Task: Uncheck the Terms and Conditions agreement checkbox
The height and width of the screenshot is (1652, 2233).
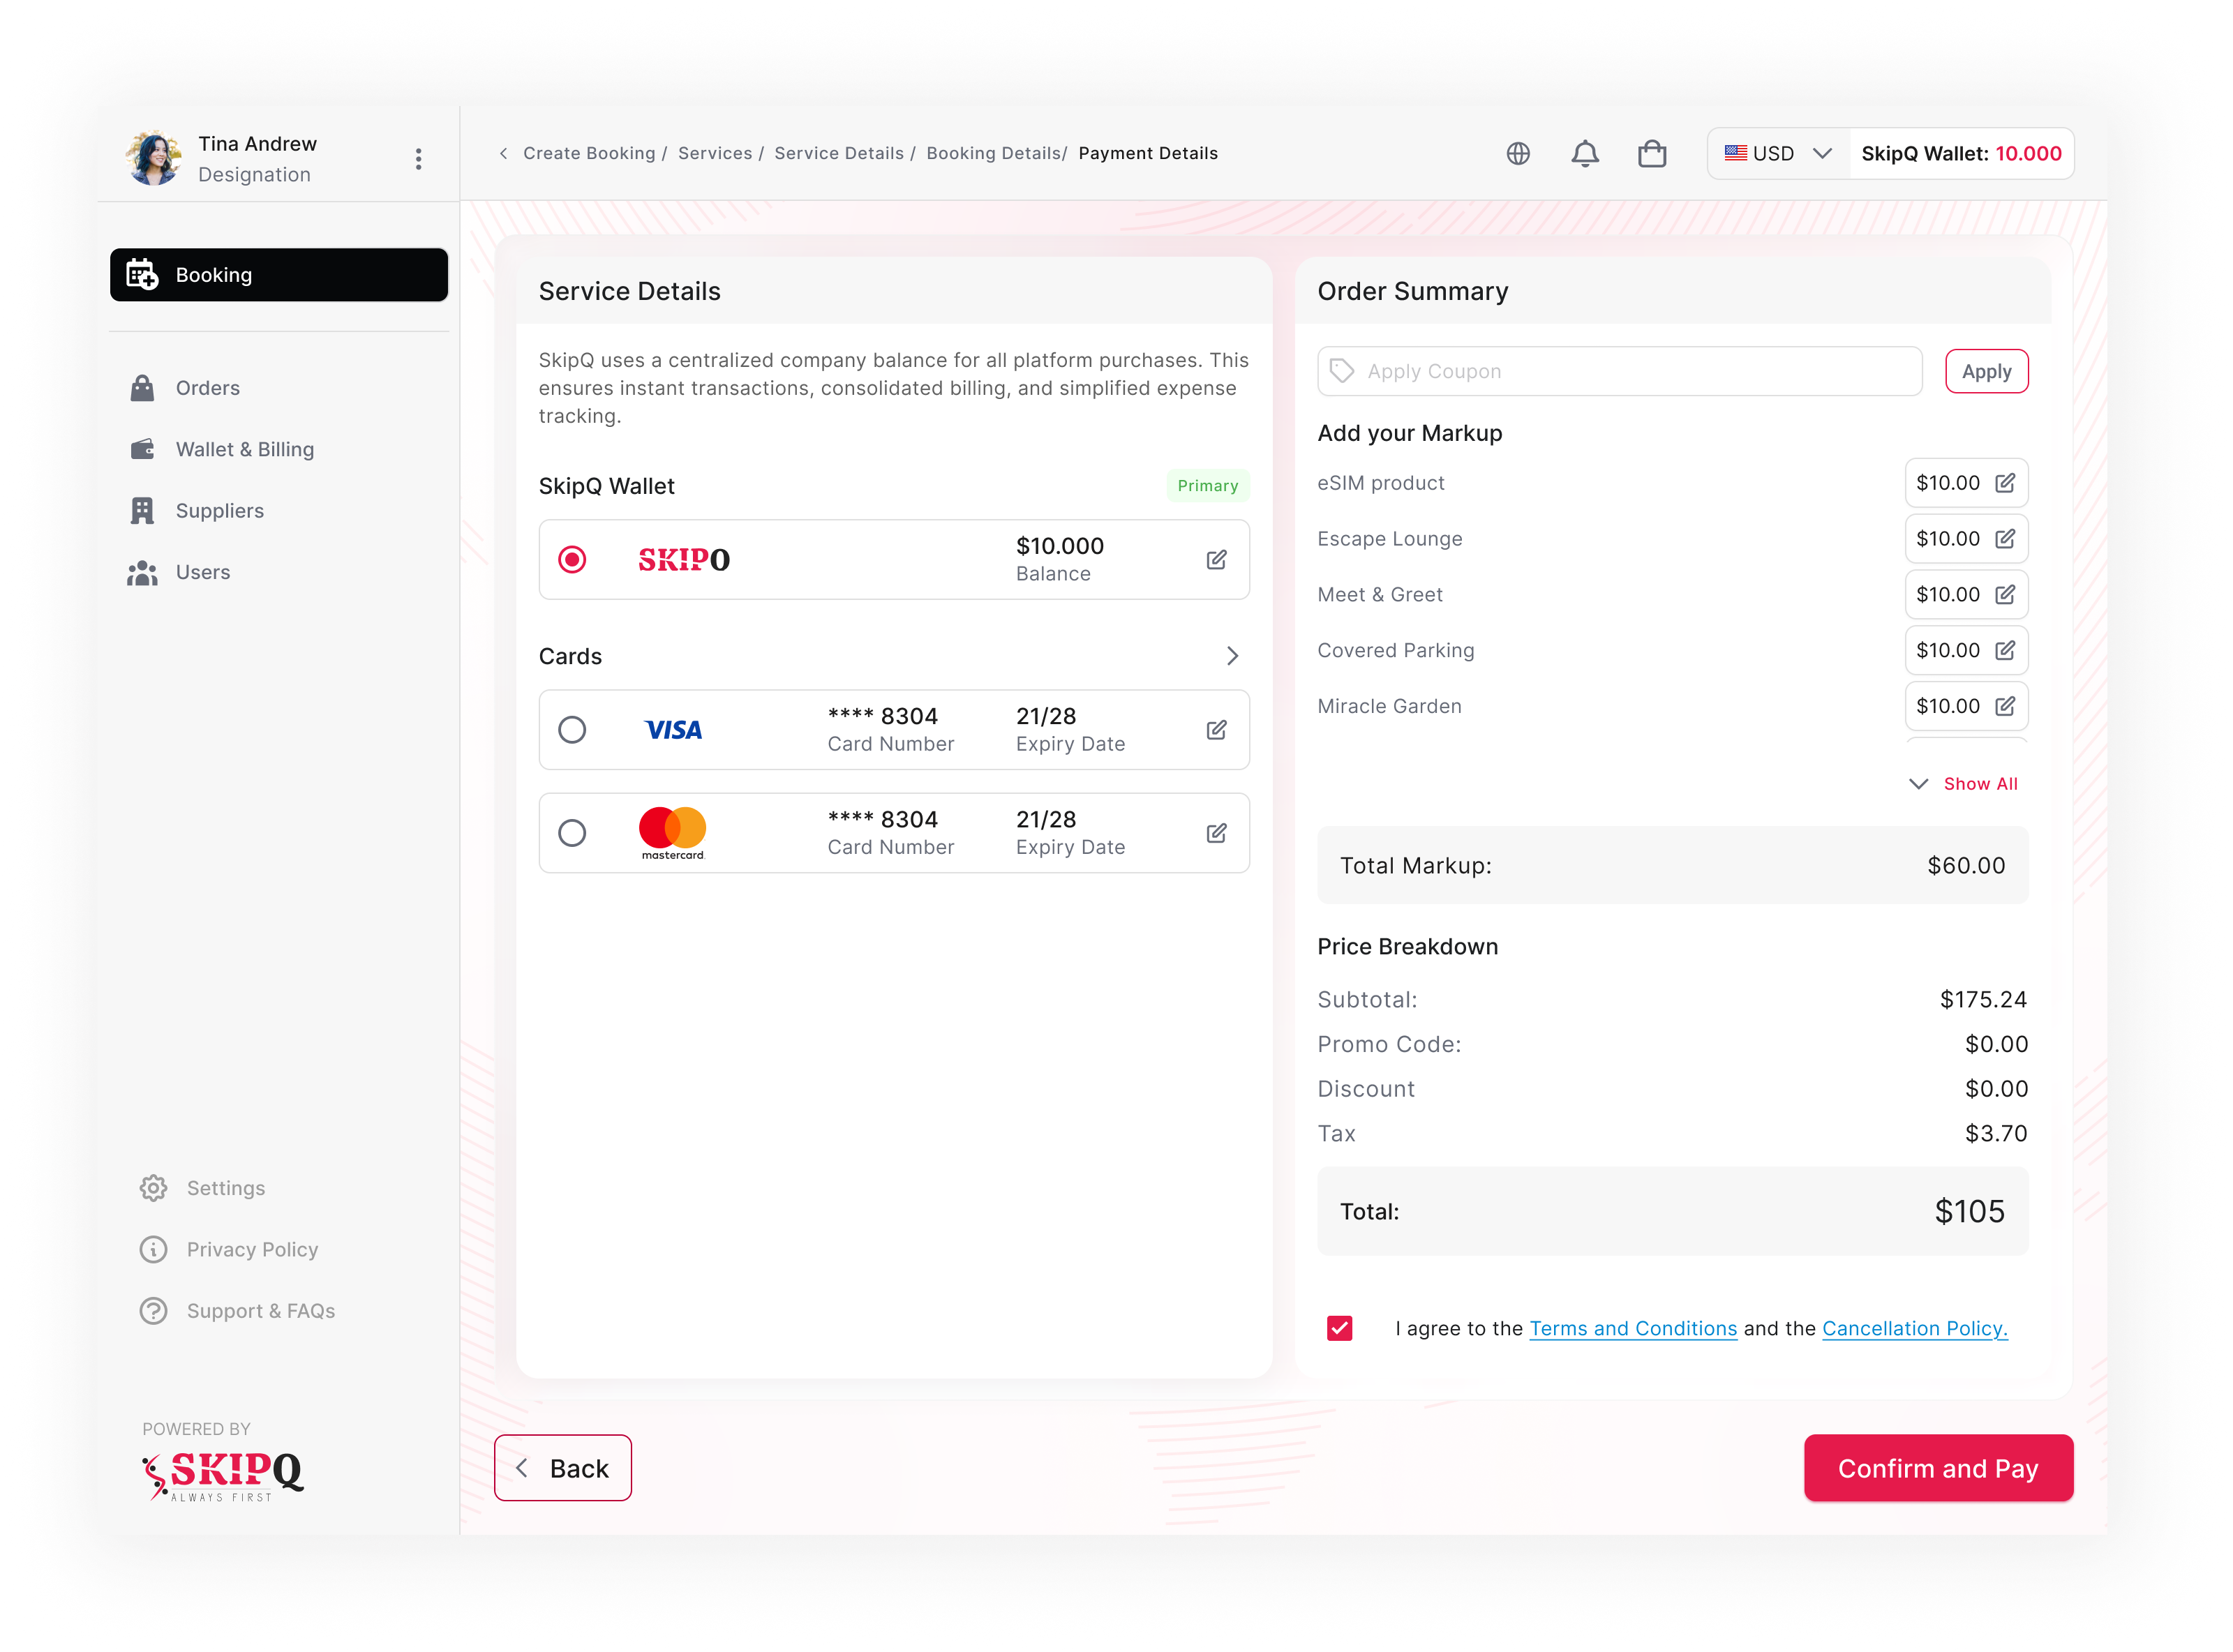Action: click(x=1339, y=1328)
